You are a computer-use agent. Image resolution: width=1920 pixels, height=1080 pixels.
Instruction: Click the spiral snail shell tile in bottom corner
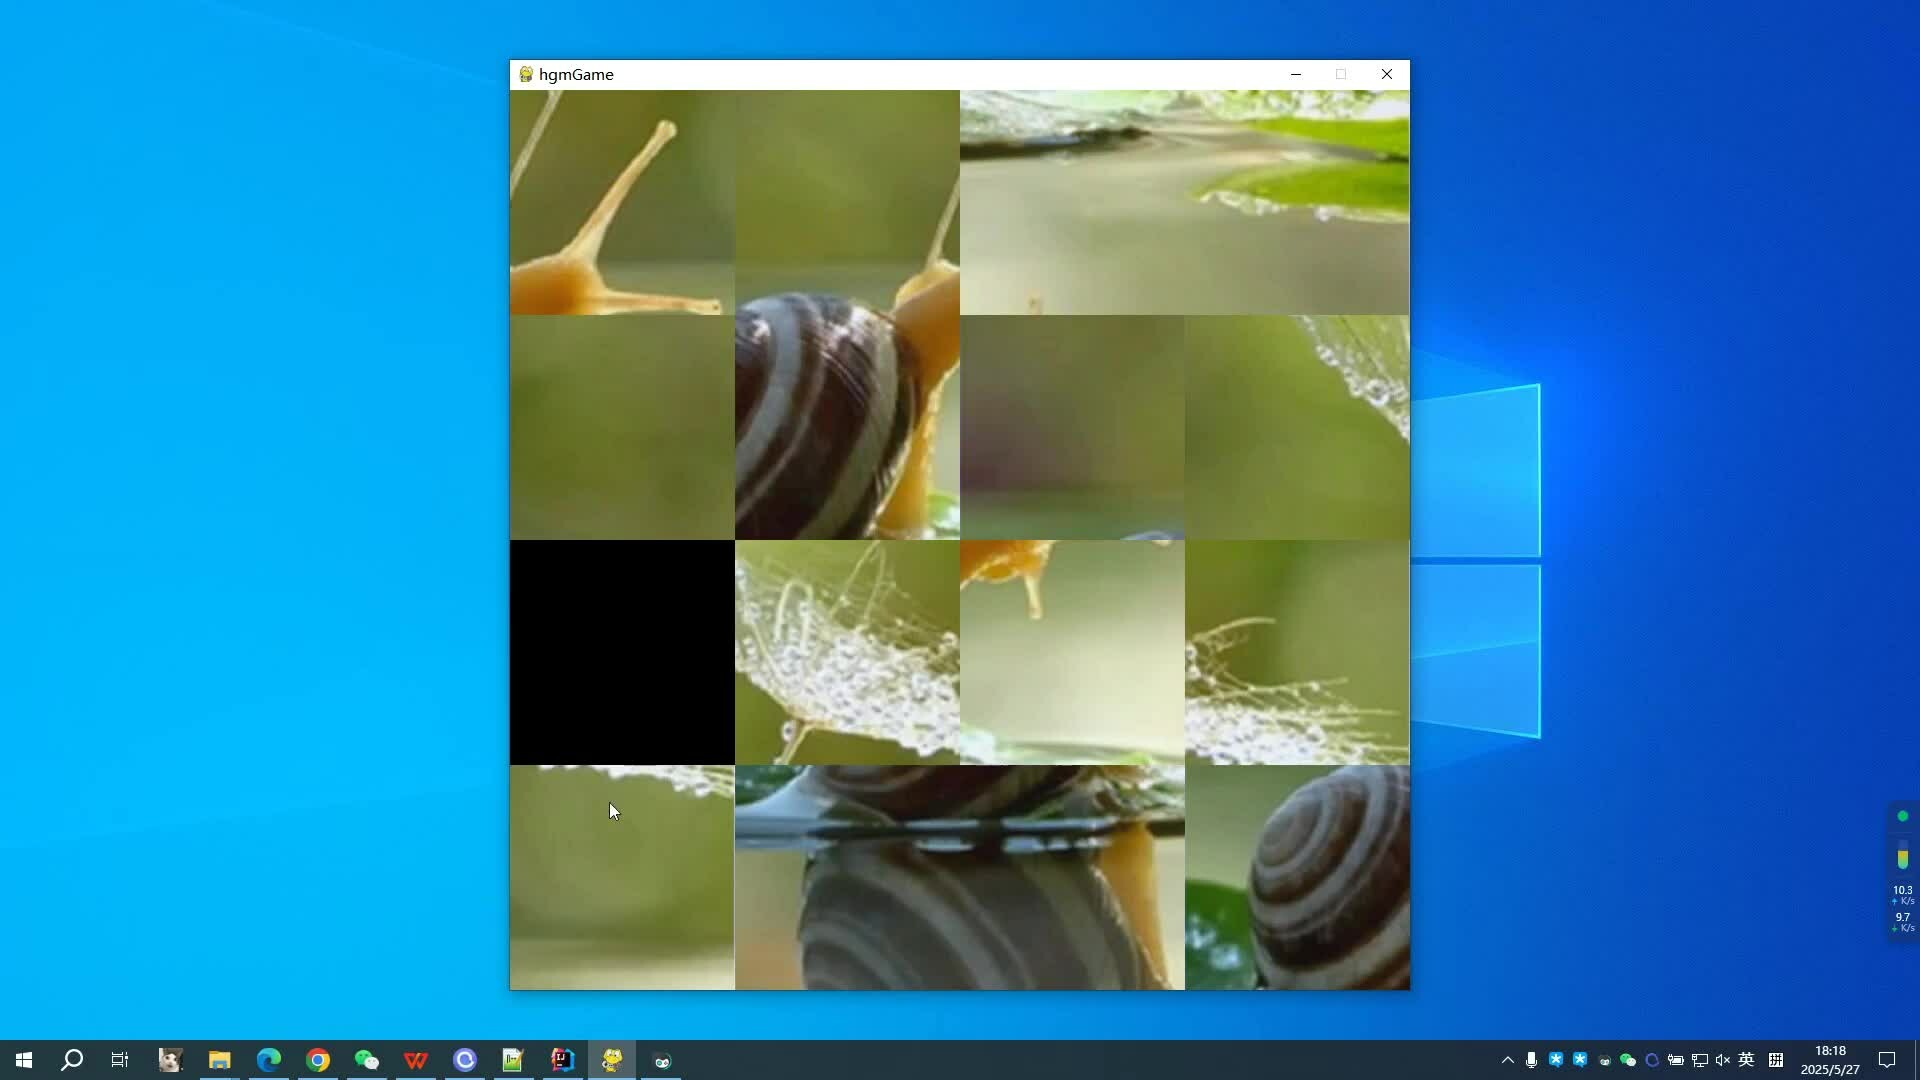[x=1297, y=878]
